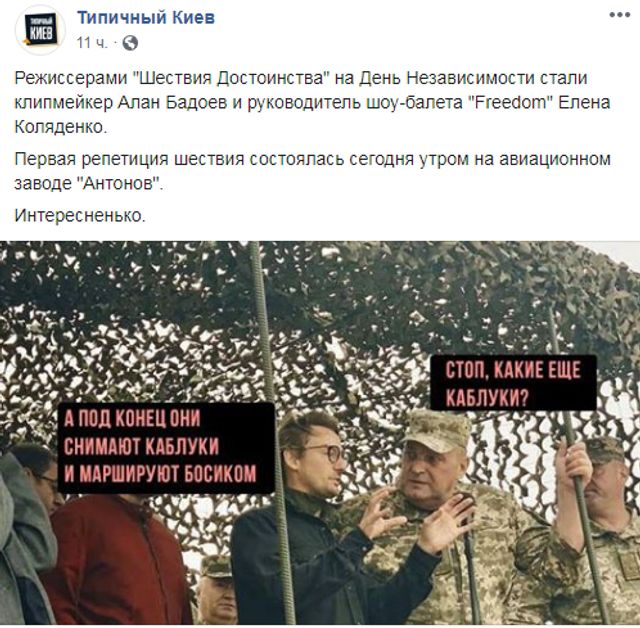Click "Freedom" in the post text
Image resolution: width=640 pixels, height=628 pixels.
510,102
